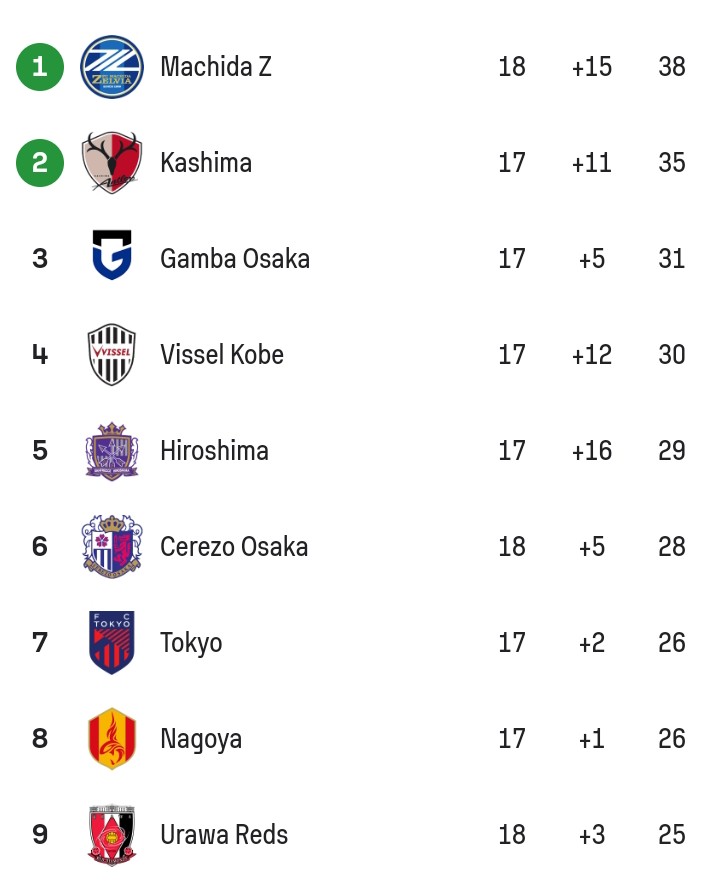720x892 pixels.
Task: Select the Gamba Osaka team name
Action: coord(235,258)
